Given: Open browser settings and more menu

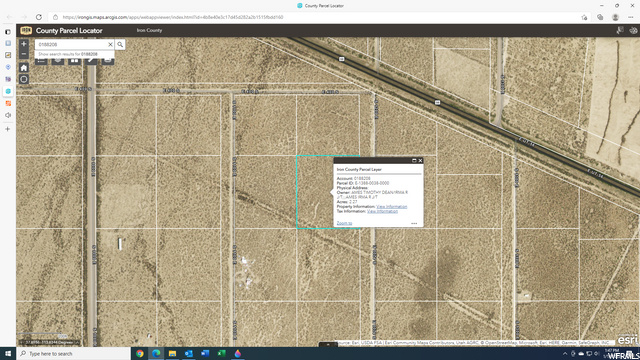Looking at the screenshot, I should tap(631, 17).
